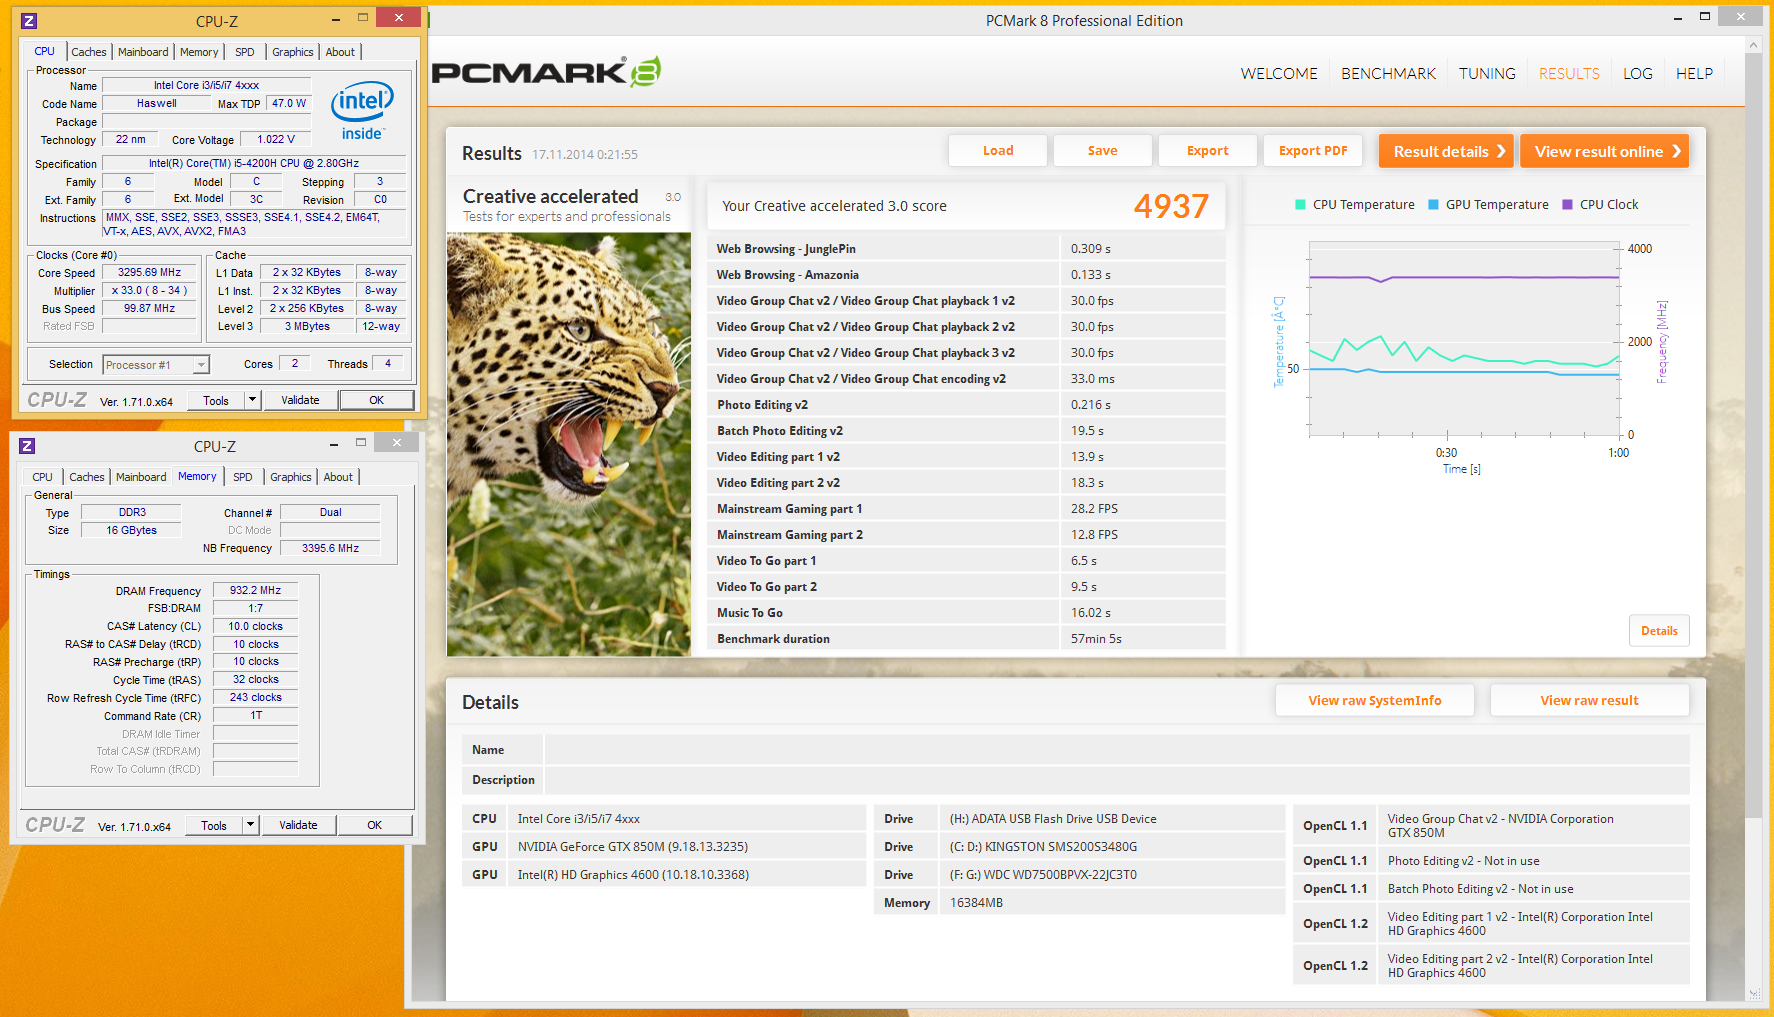Image resolution: width=1774 pixels, height=1017 pixels.
Task: Click the GPU Temperature legend color square
Action: (1433, 205)
